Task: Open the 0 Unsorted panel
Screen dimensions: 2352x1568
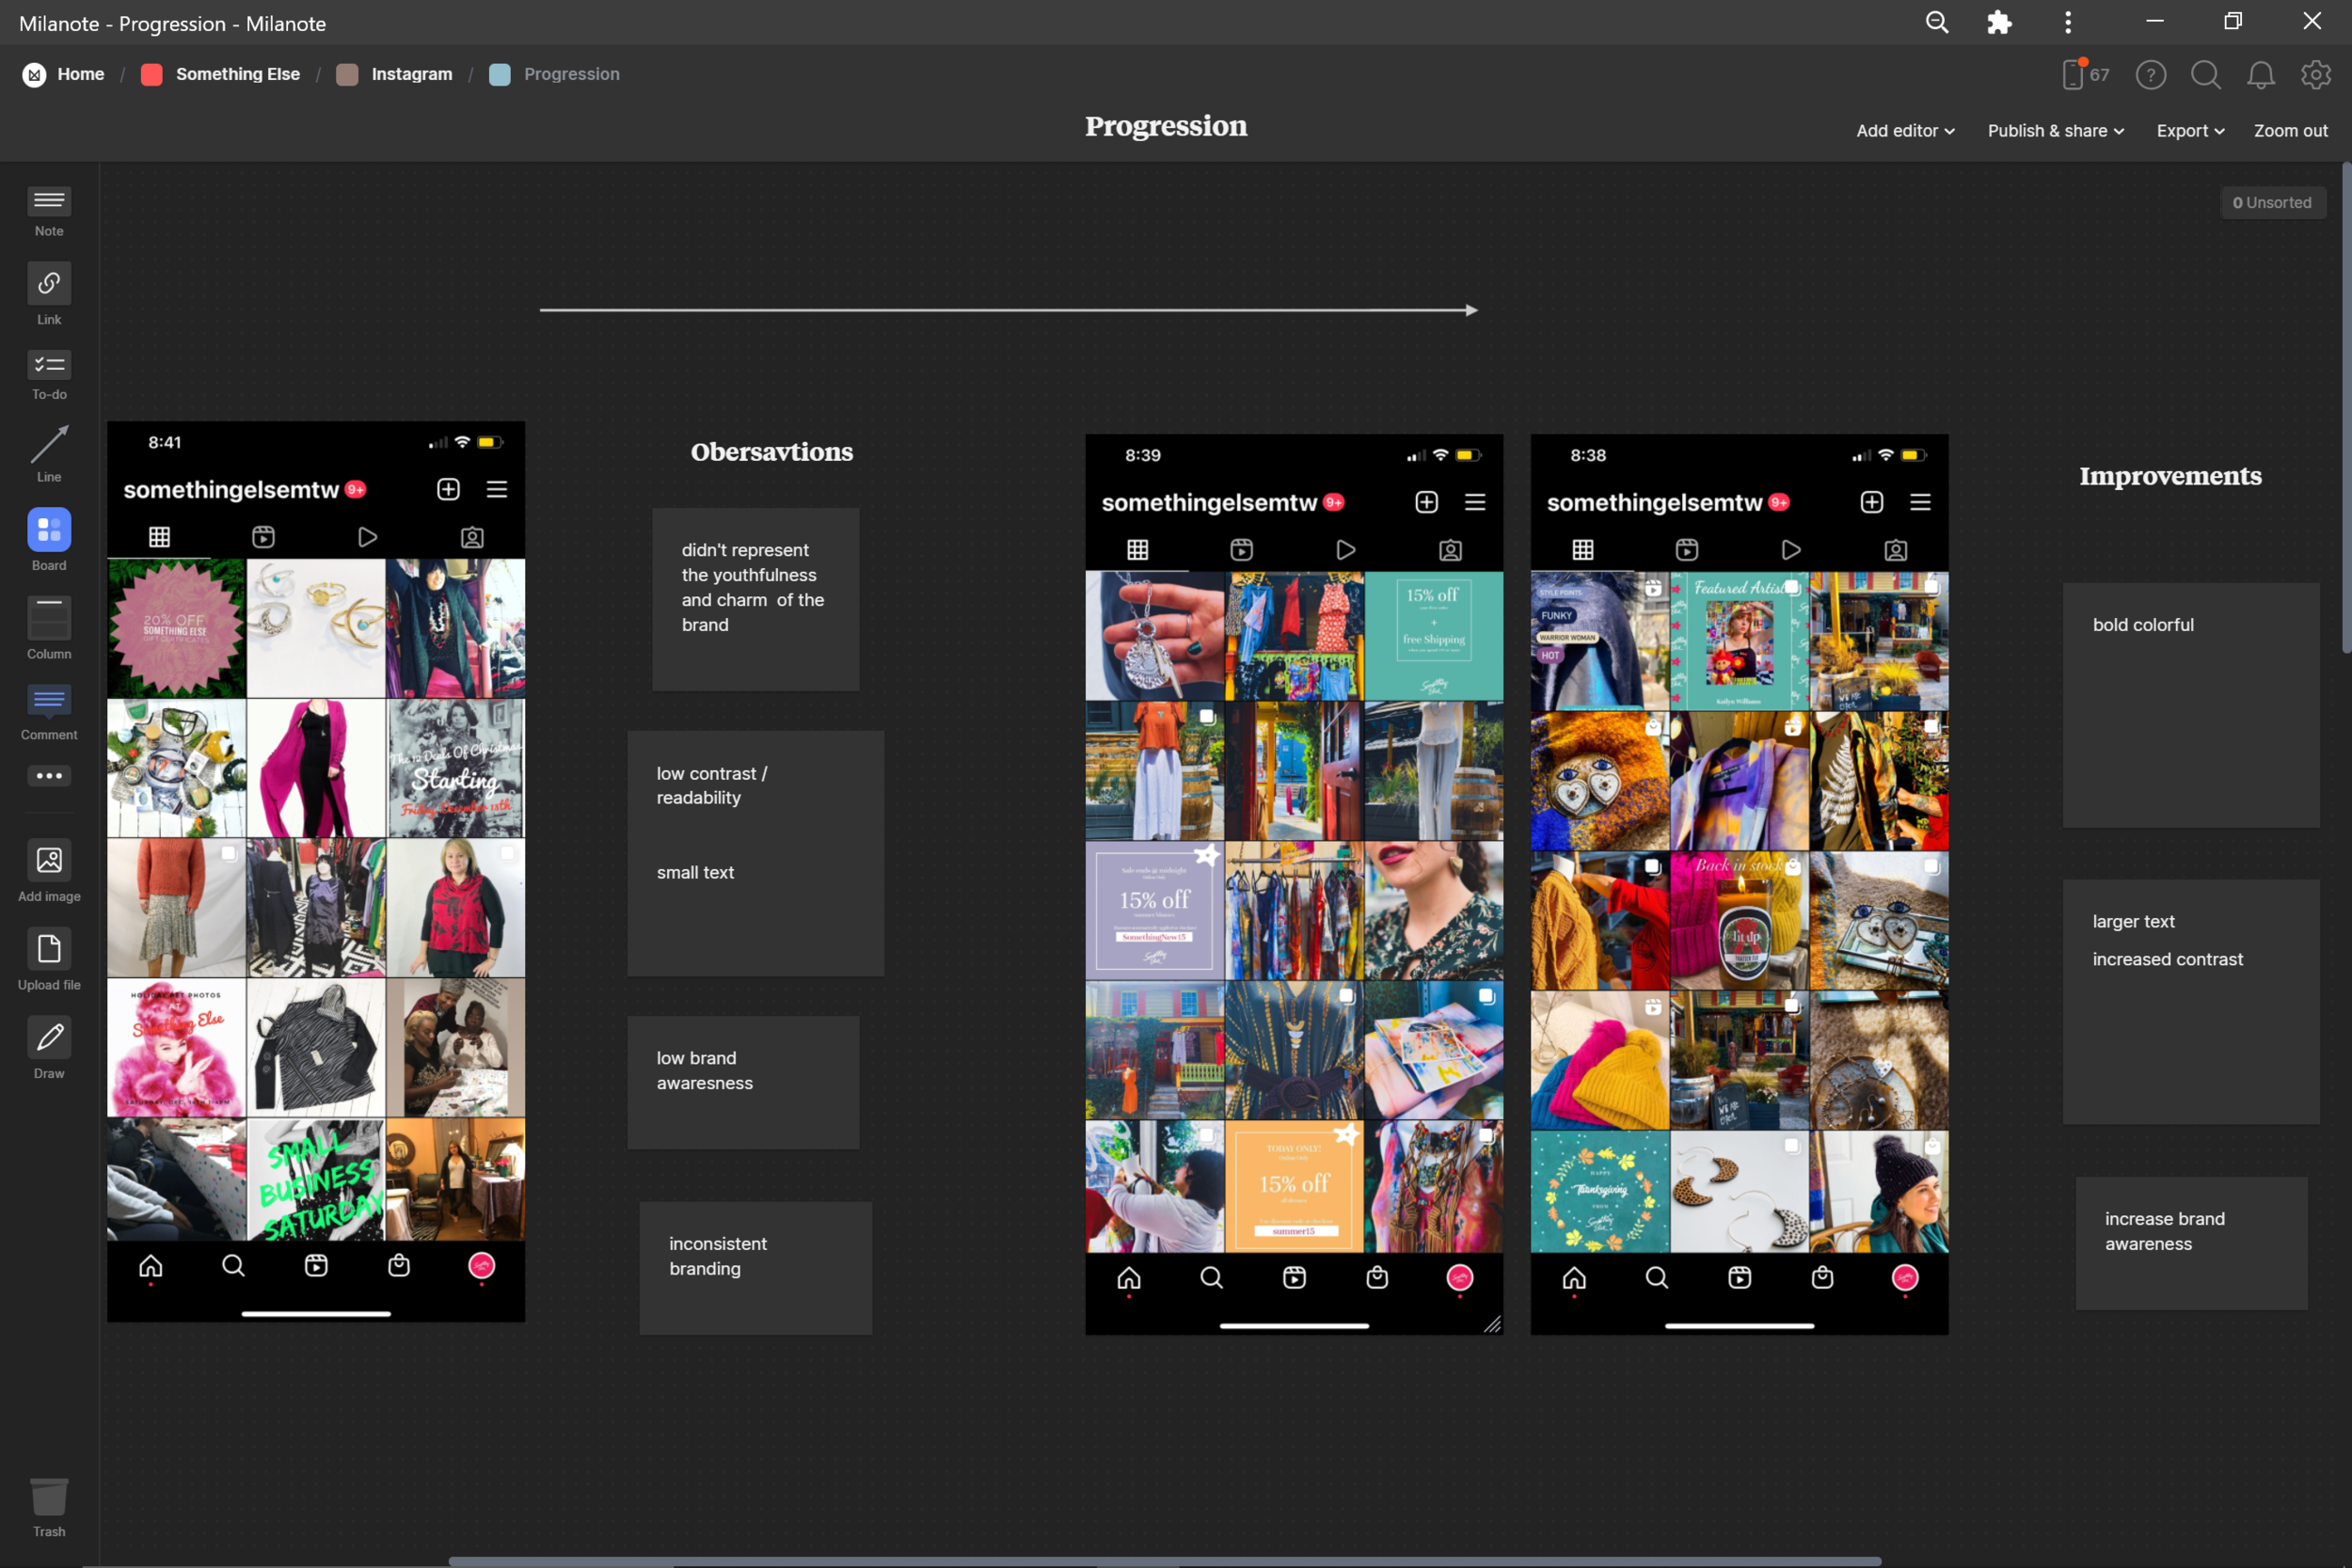Action: (x=2272, y=203)
